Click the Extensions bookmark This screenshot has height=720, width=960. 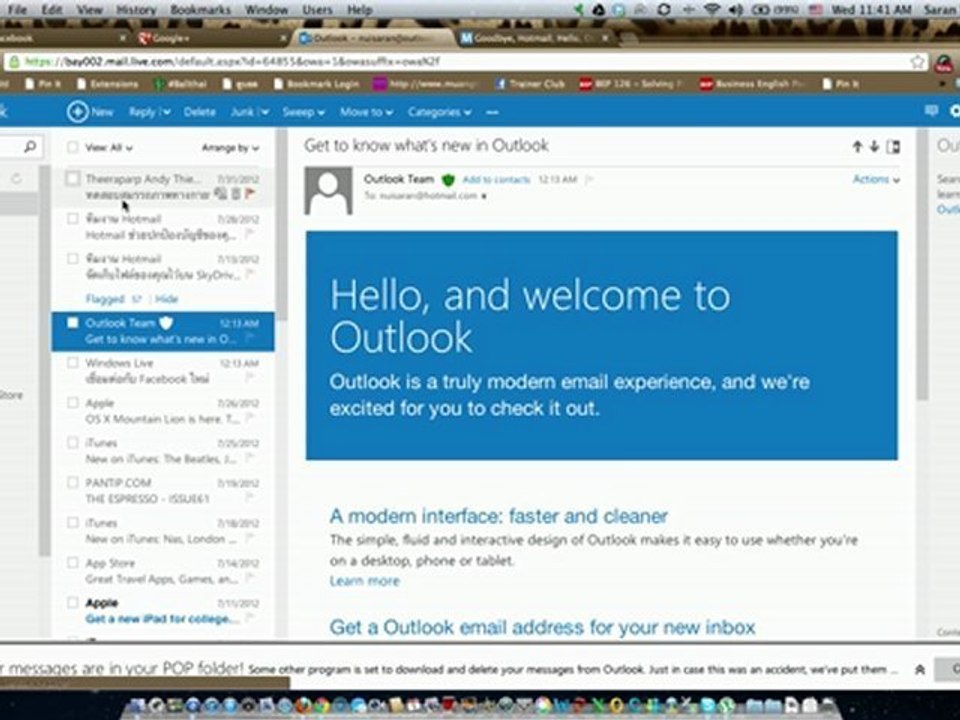point(108,84)
